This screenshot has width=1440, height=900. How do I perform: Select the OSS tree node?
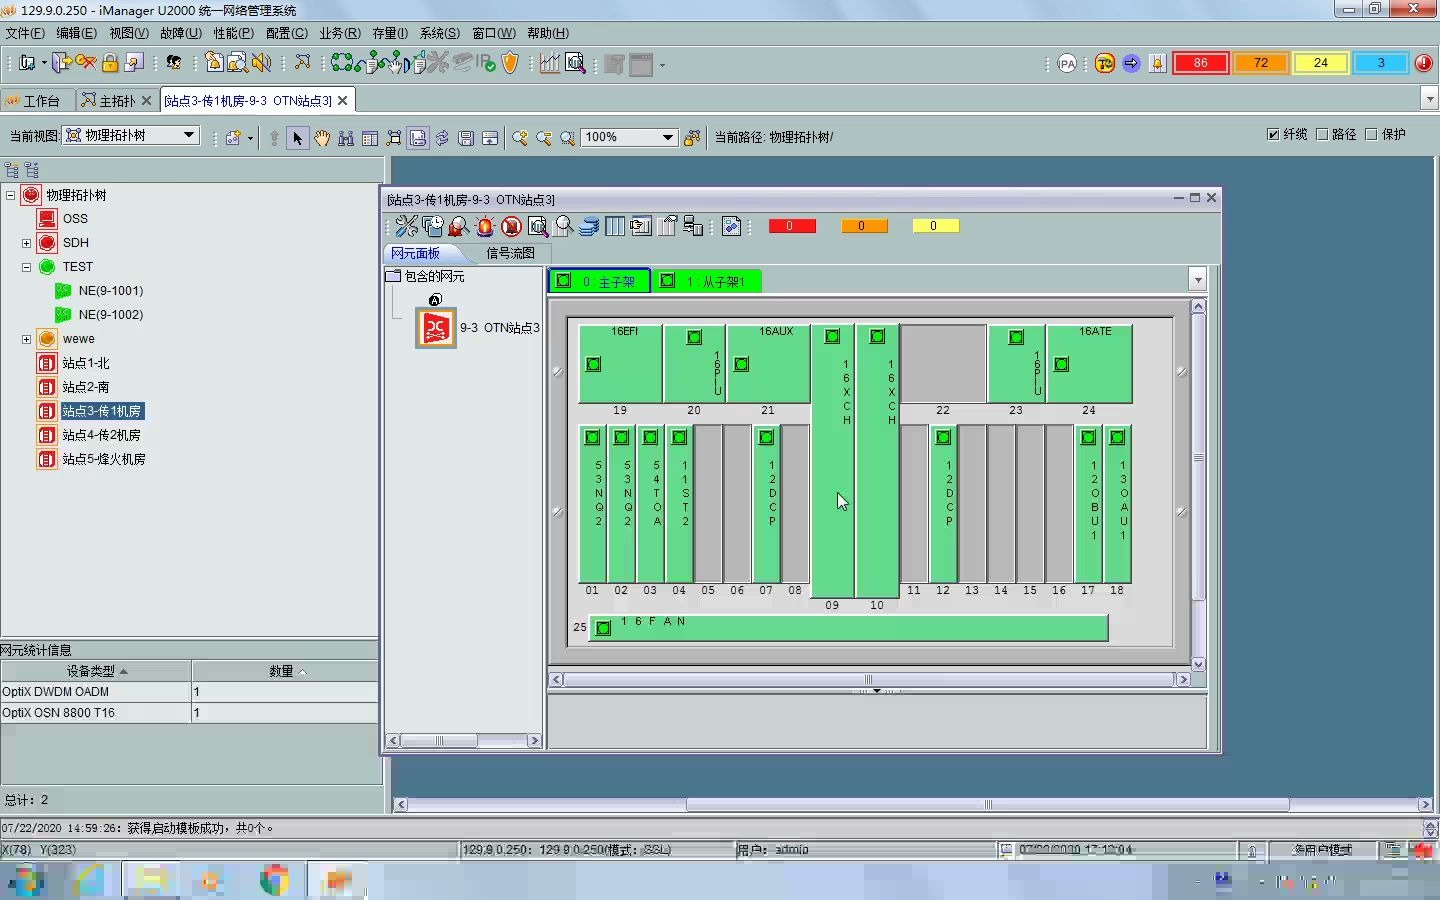coord(75,219)
